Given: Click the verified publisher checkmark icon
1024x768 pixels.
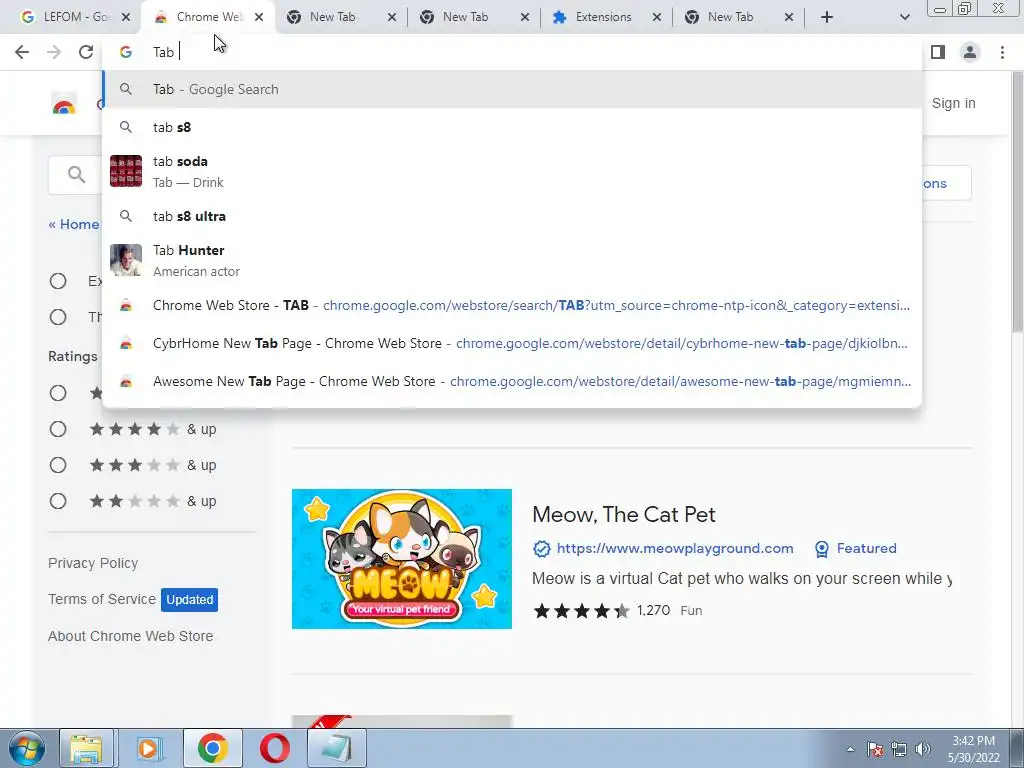Looking at the screenshot, I should pyautogui.click(x=541, y=549).
